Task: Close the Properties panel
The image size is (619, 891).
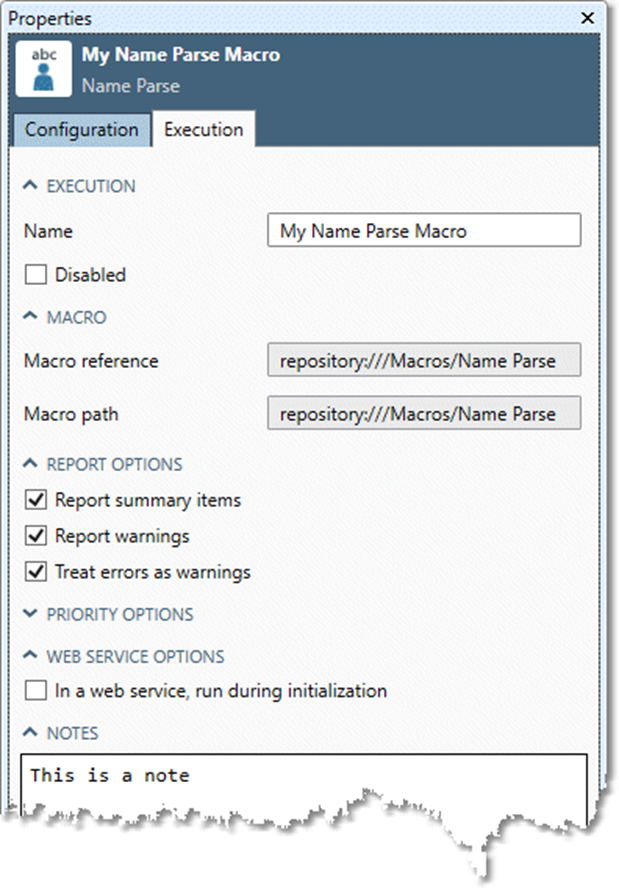Action: pos(586,18)
